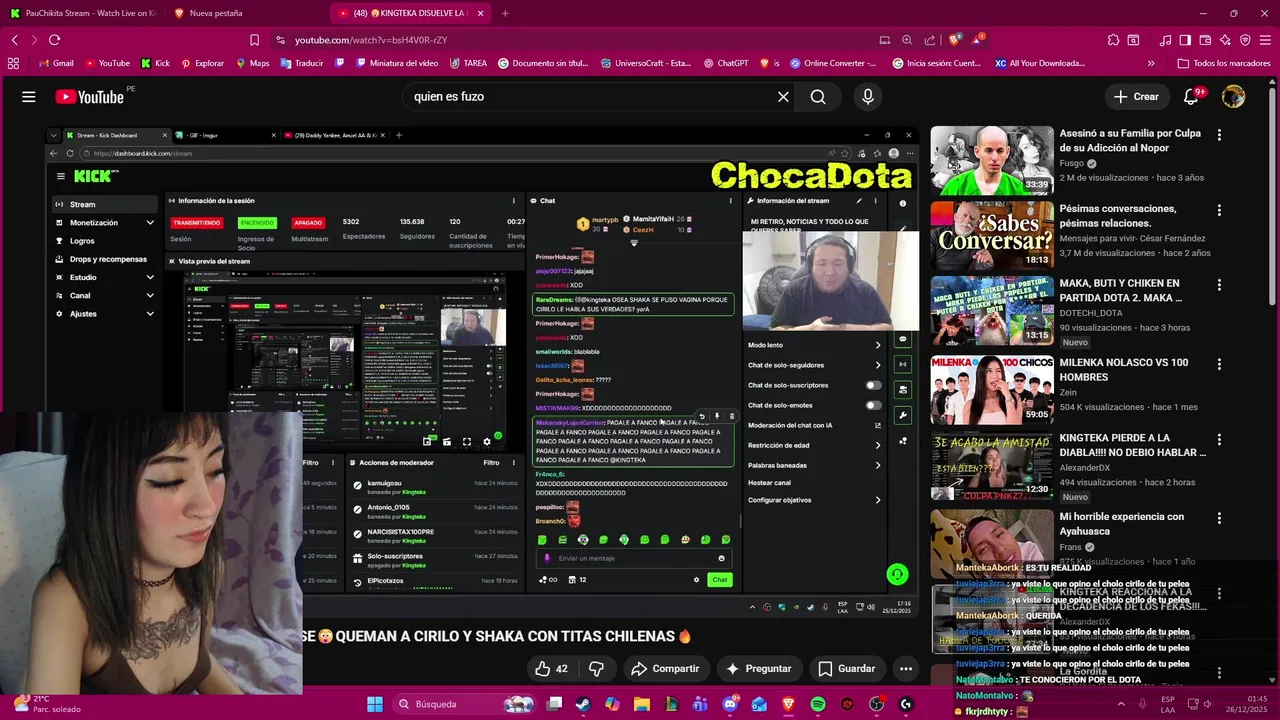Open File Explorer from the taskbar
The height and width of the screenshot is (720, 1280).
(642, 704)
